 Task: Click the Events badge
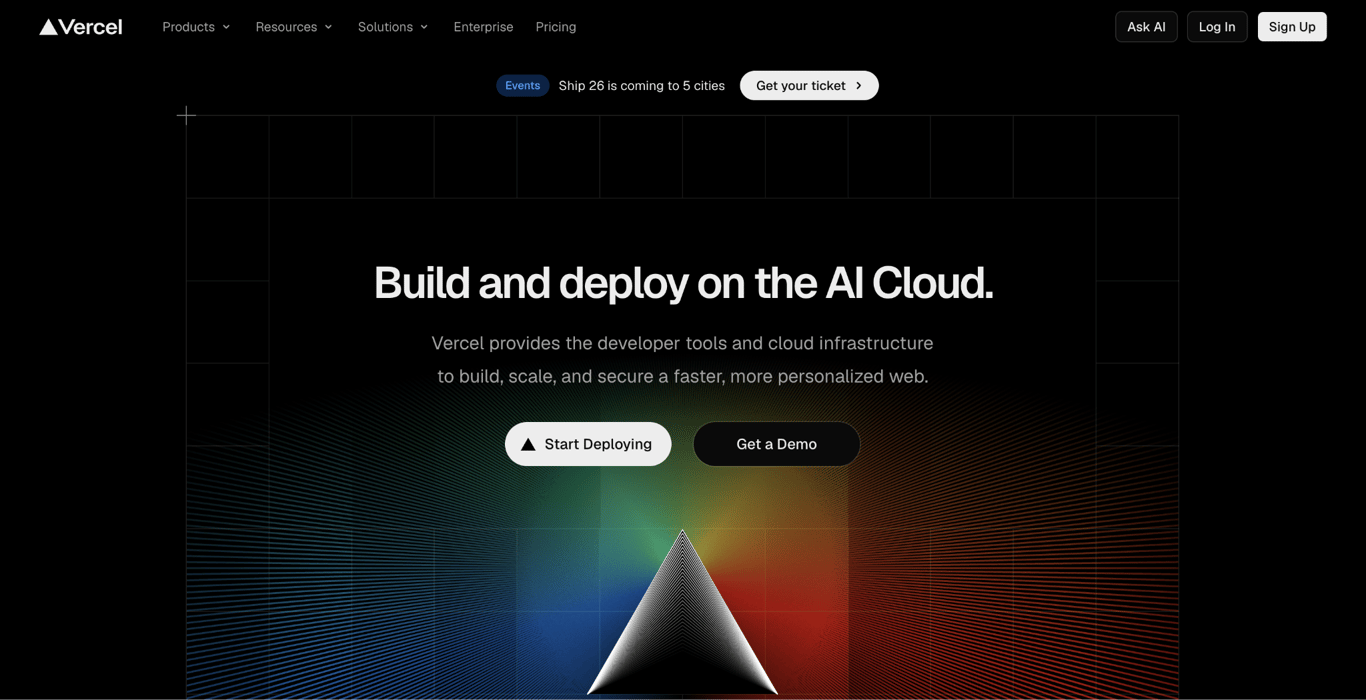click(522, 86)
